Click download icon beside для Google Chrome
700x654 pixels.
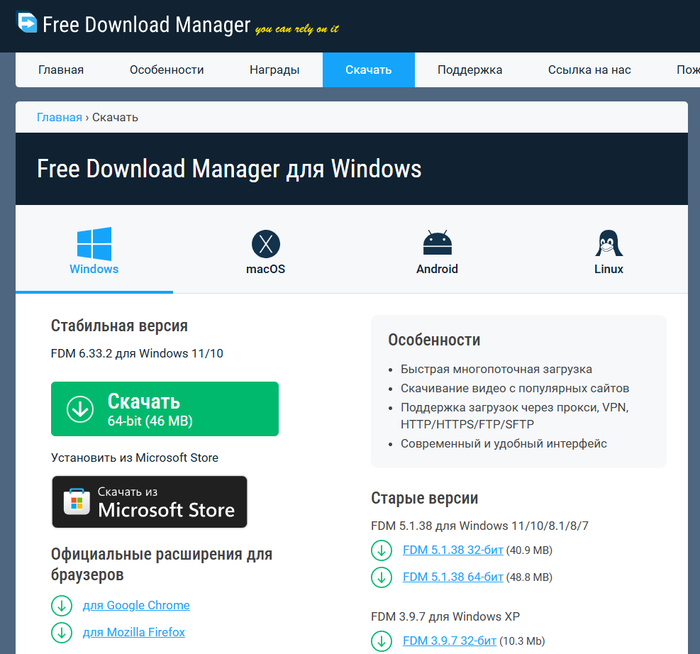coord(62,606)
